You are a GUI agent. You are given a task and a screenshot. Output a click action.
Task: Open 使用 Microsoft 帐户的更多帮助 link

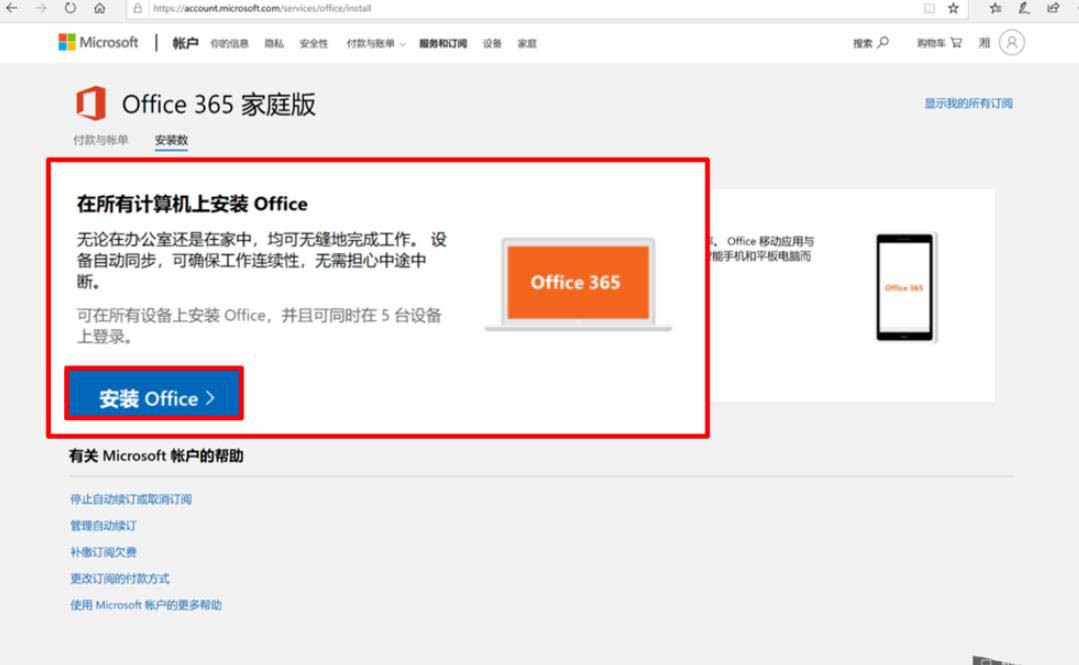(146, 605)
